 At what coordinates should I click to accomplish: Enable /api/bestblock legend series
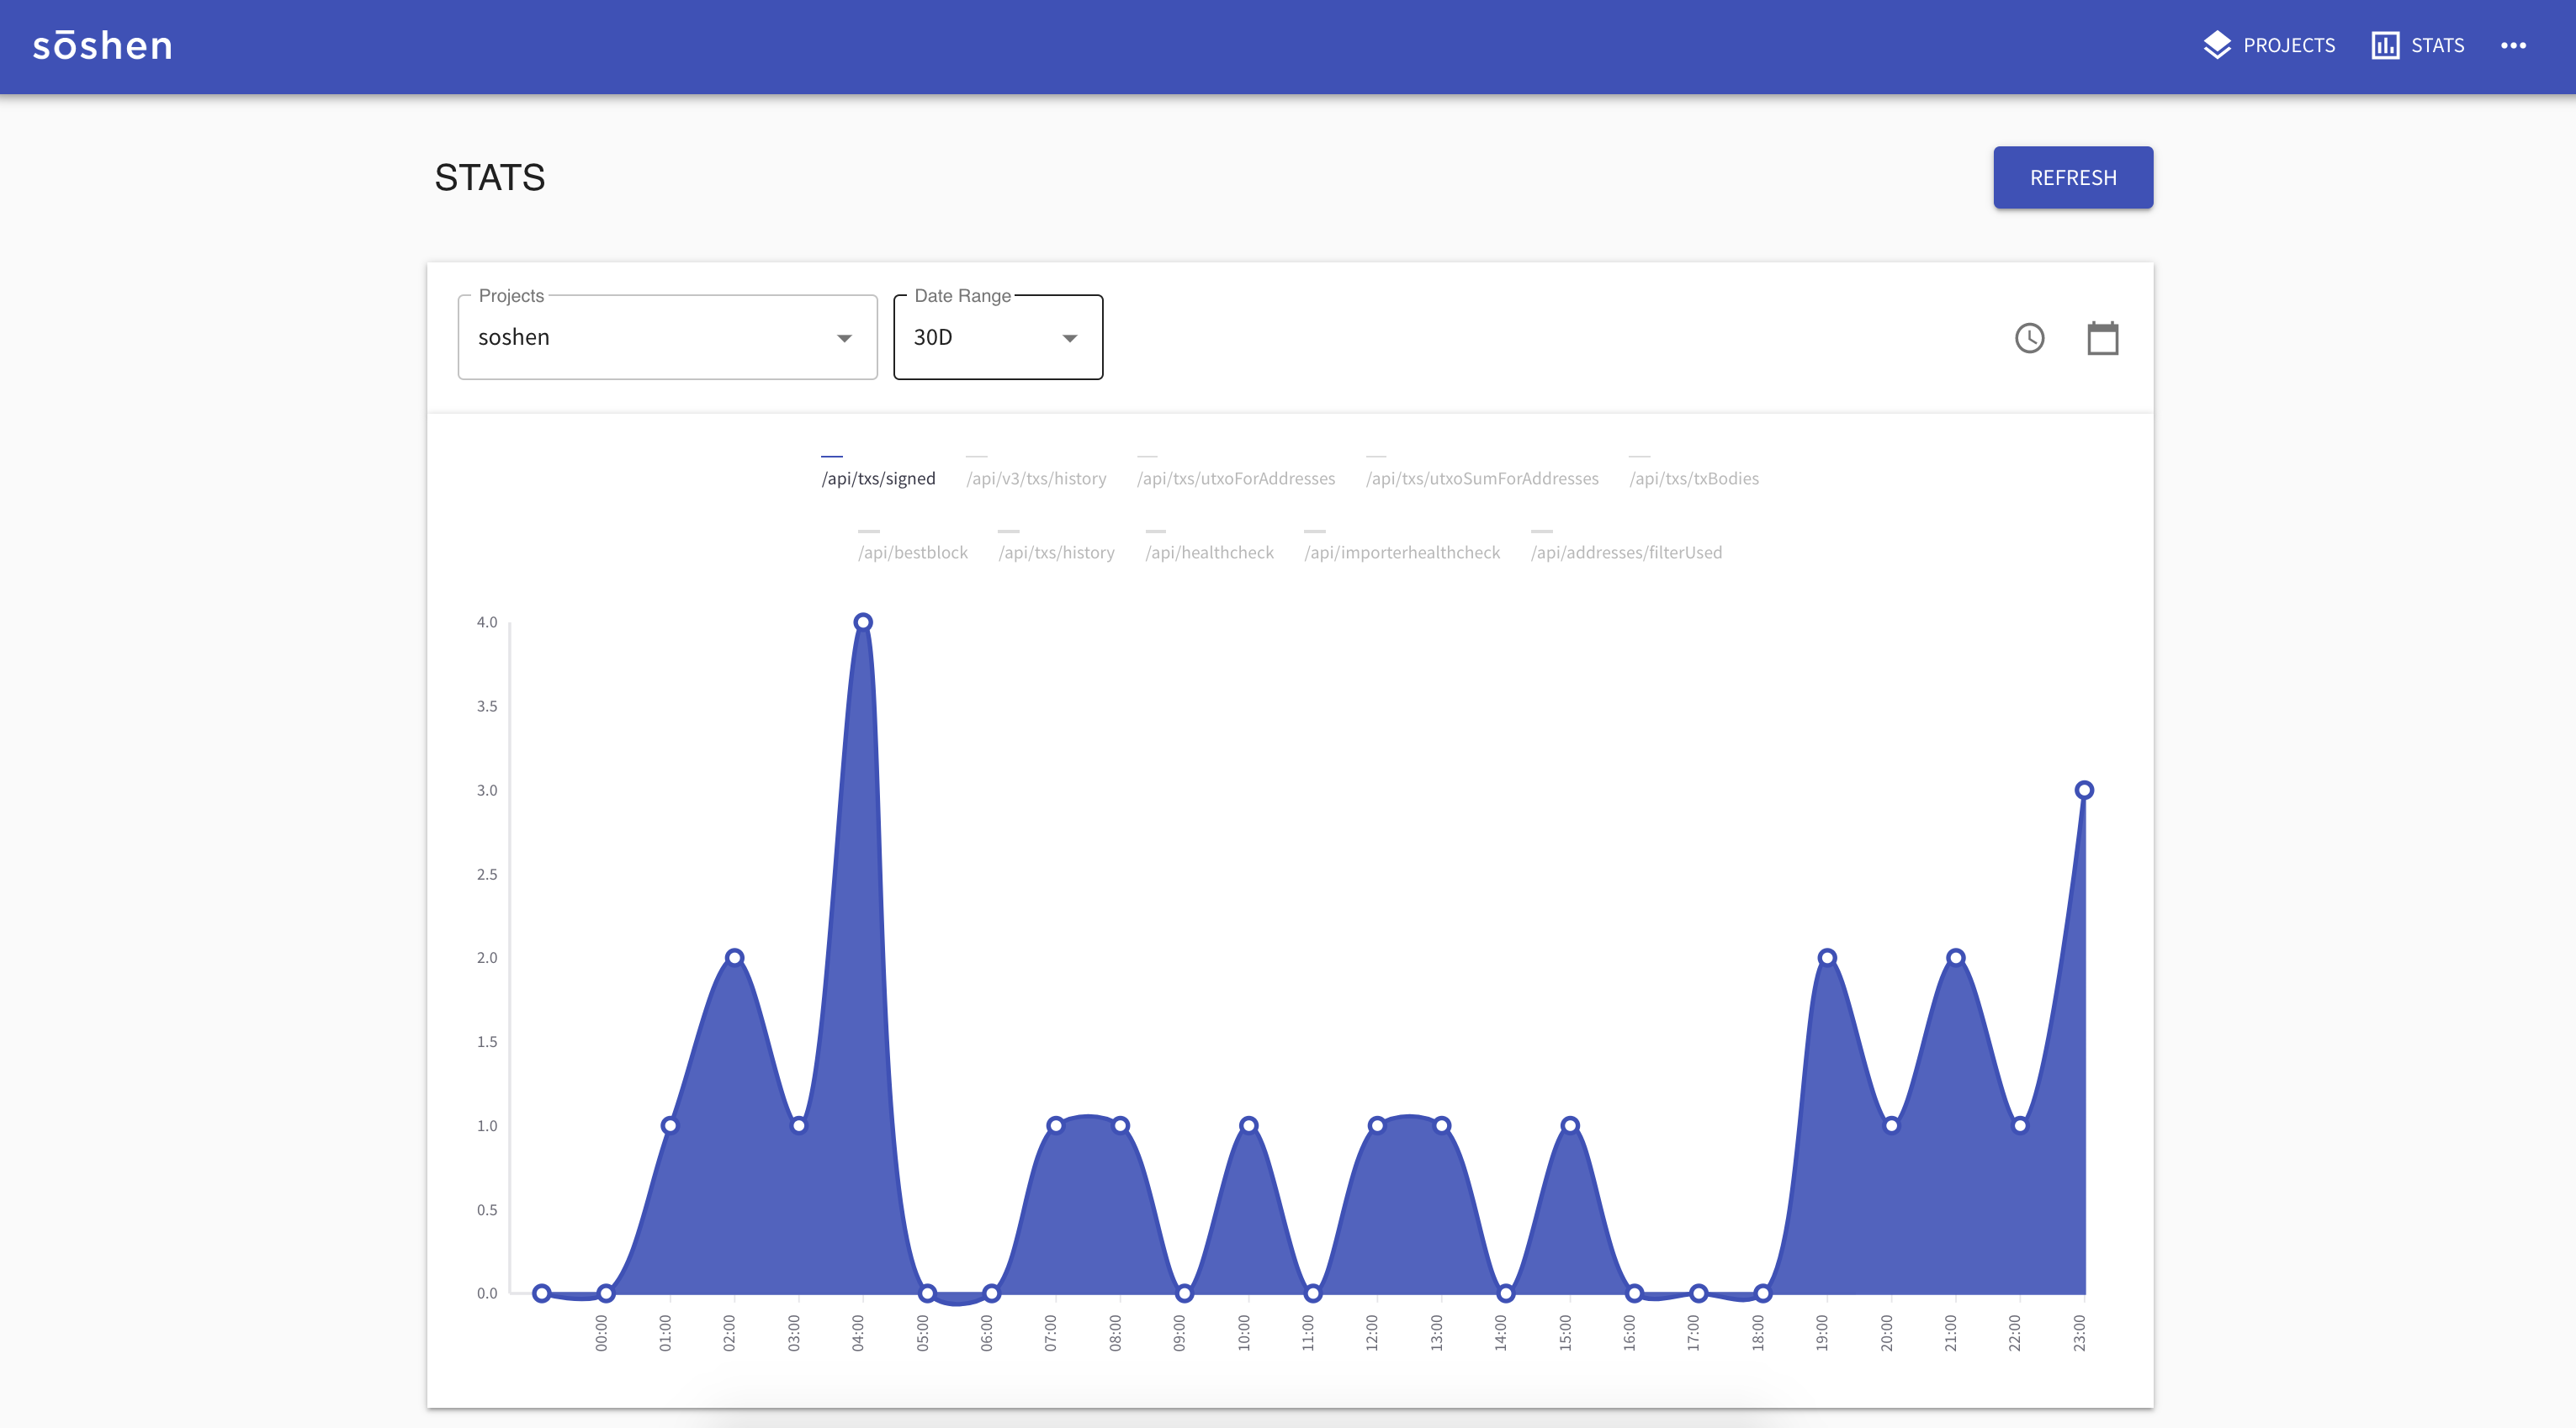pos(912,552)
